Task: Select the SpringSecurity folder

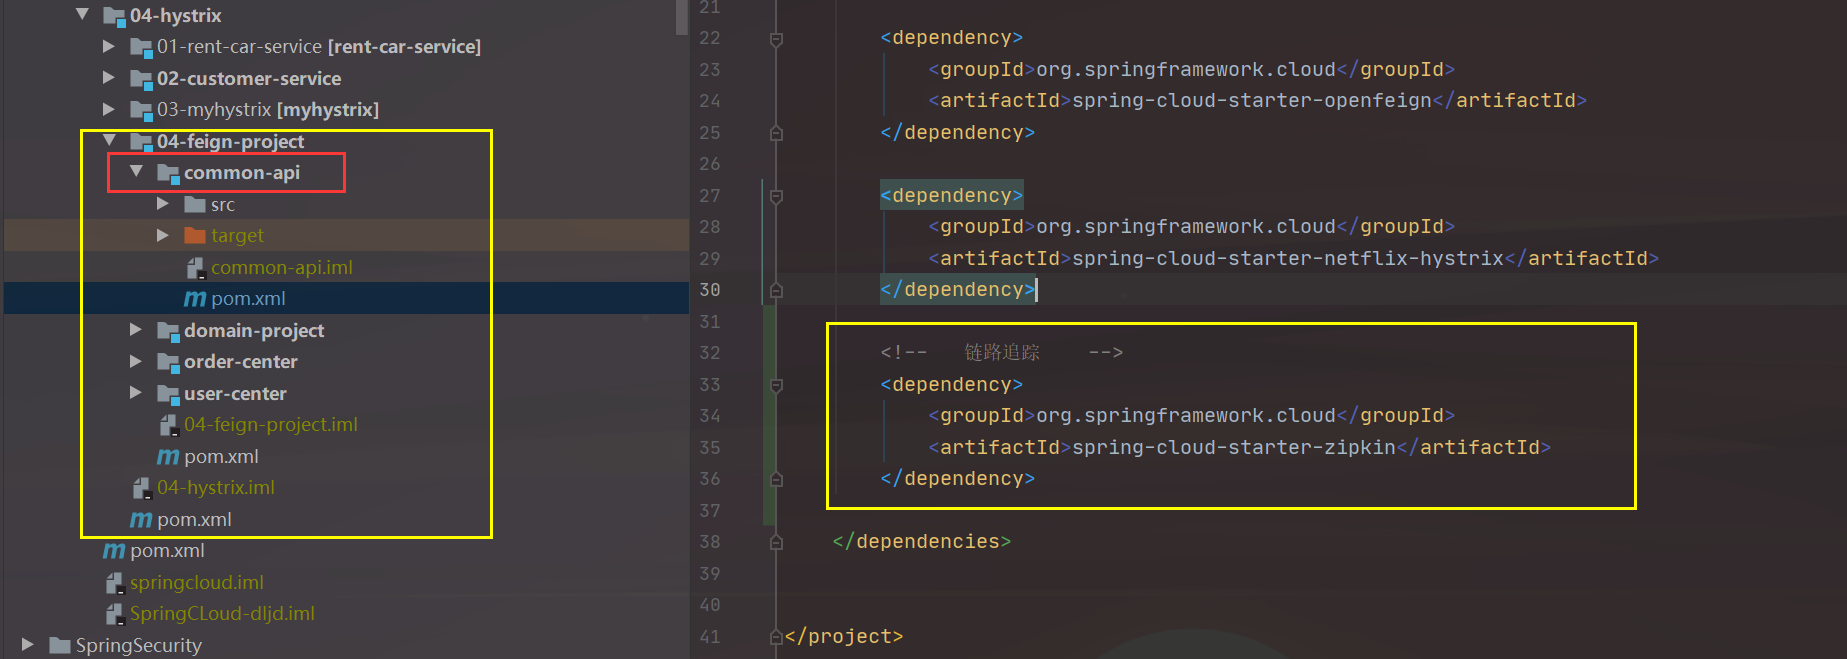Action: (139, 645)
